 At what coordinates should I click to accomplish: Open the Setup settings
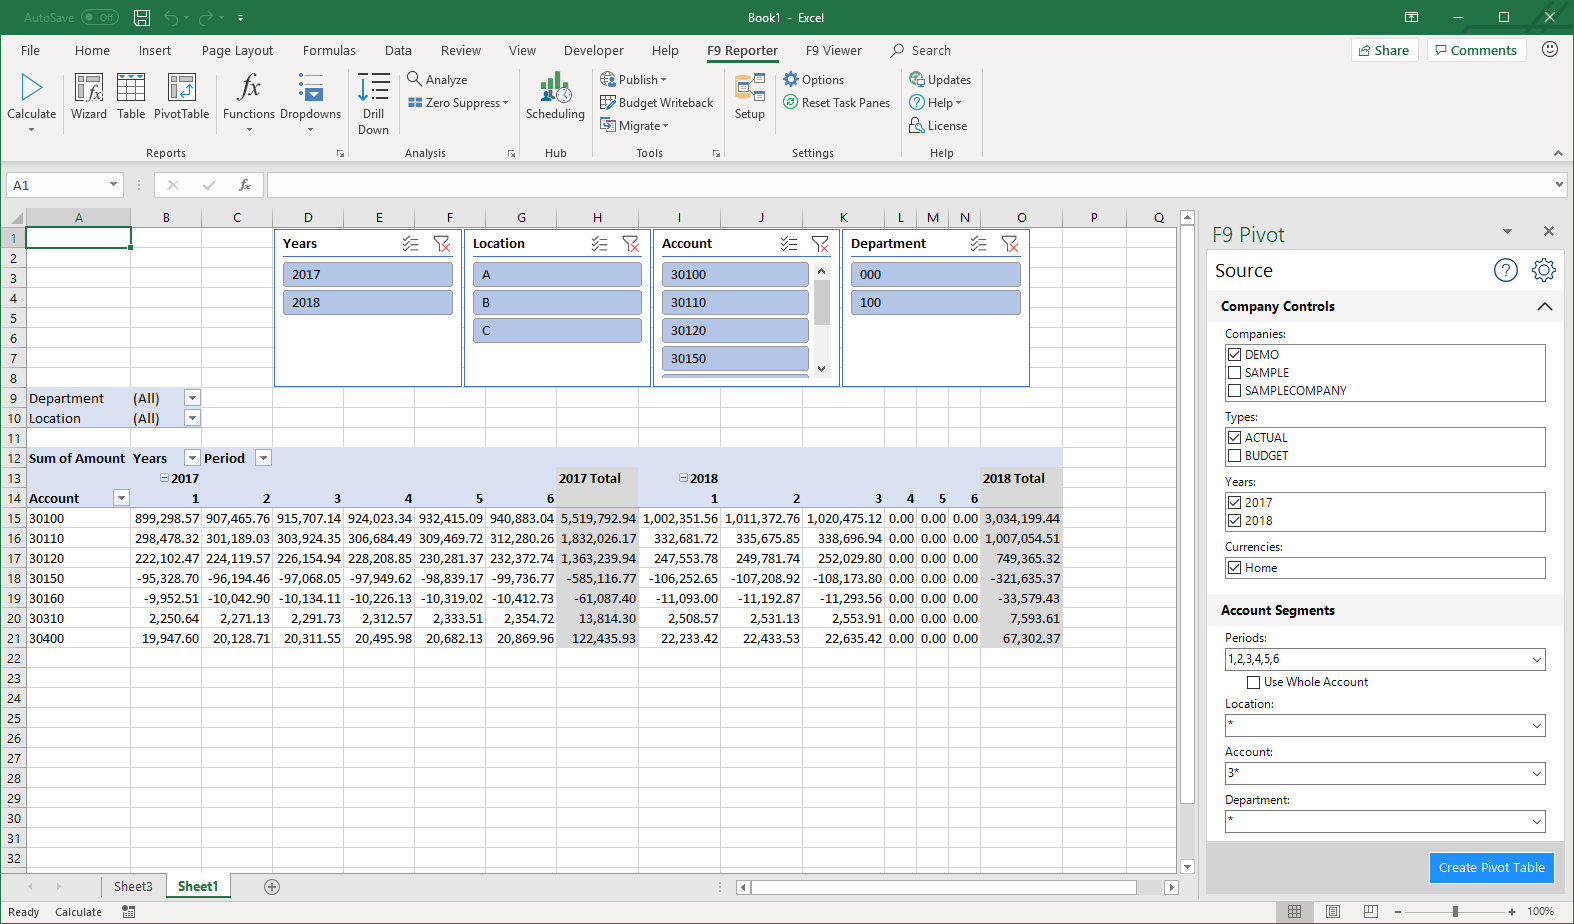[749, 96]
